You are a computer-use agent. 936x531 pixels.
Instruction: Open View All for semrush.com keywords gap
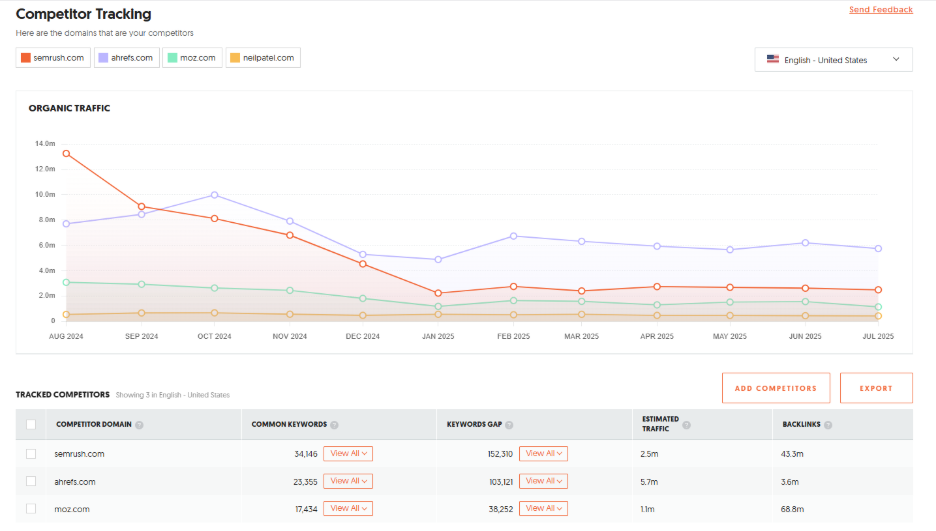[x=543, y=453]
